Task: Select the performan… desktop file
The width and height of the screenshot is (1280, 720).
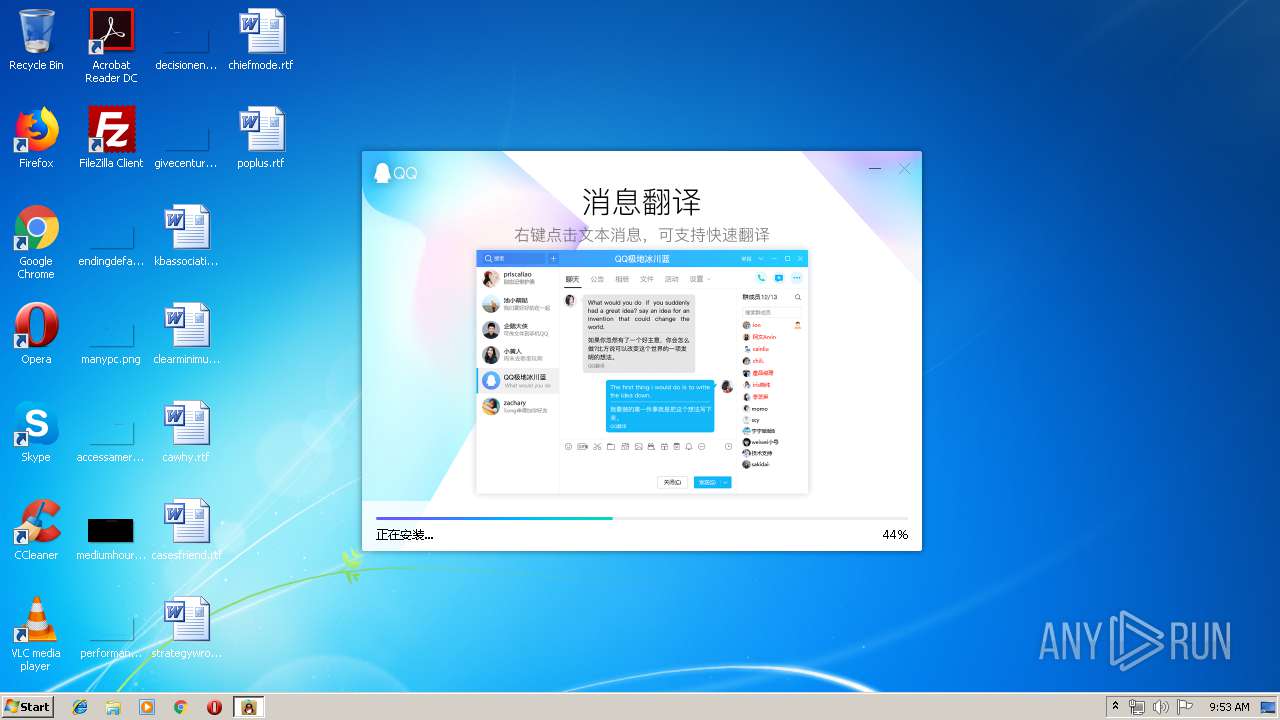Action: coord(111,628)
